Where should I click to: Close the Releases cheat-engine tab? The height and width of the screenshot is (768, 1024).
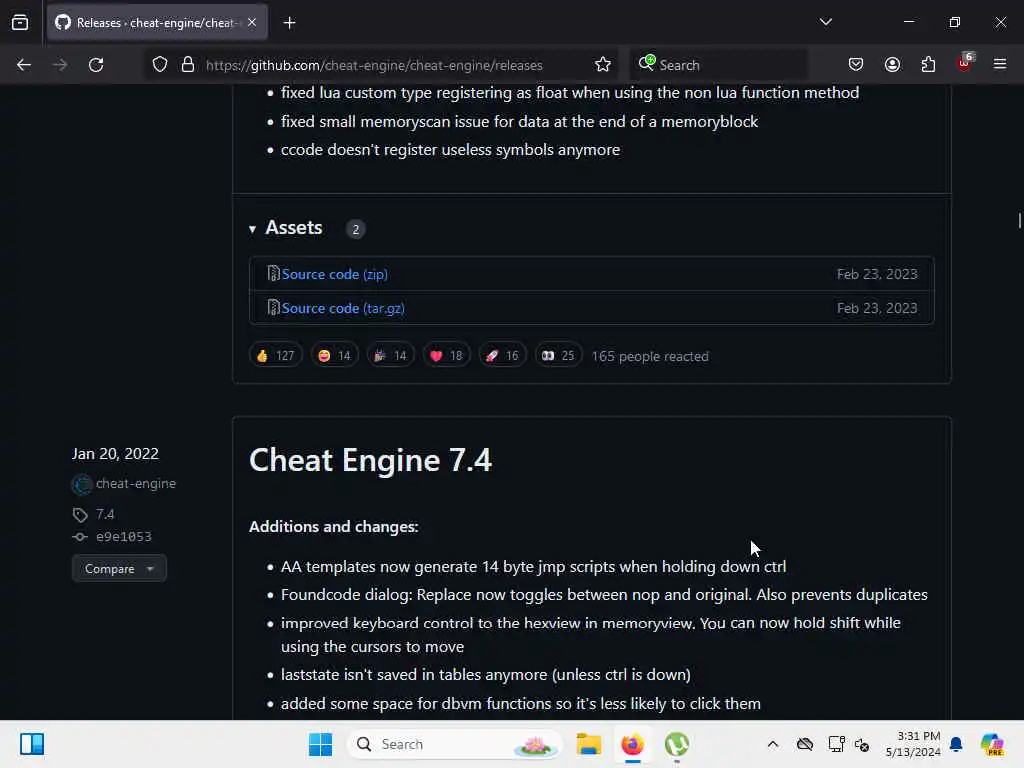click(252, 23)
